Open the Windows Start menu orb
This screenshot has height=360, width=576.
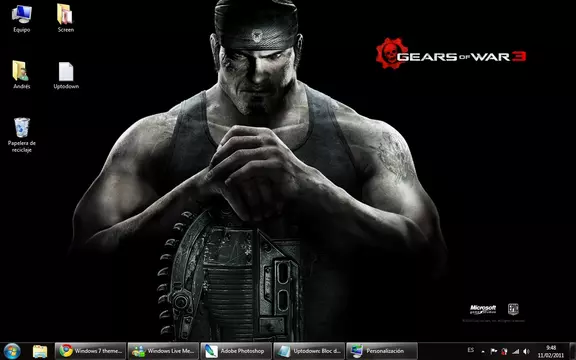tap(12, 351)
